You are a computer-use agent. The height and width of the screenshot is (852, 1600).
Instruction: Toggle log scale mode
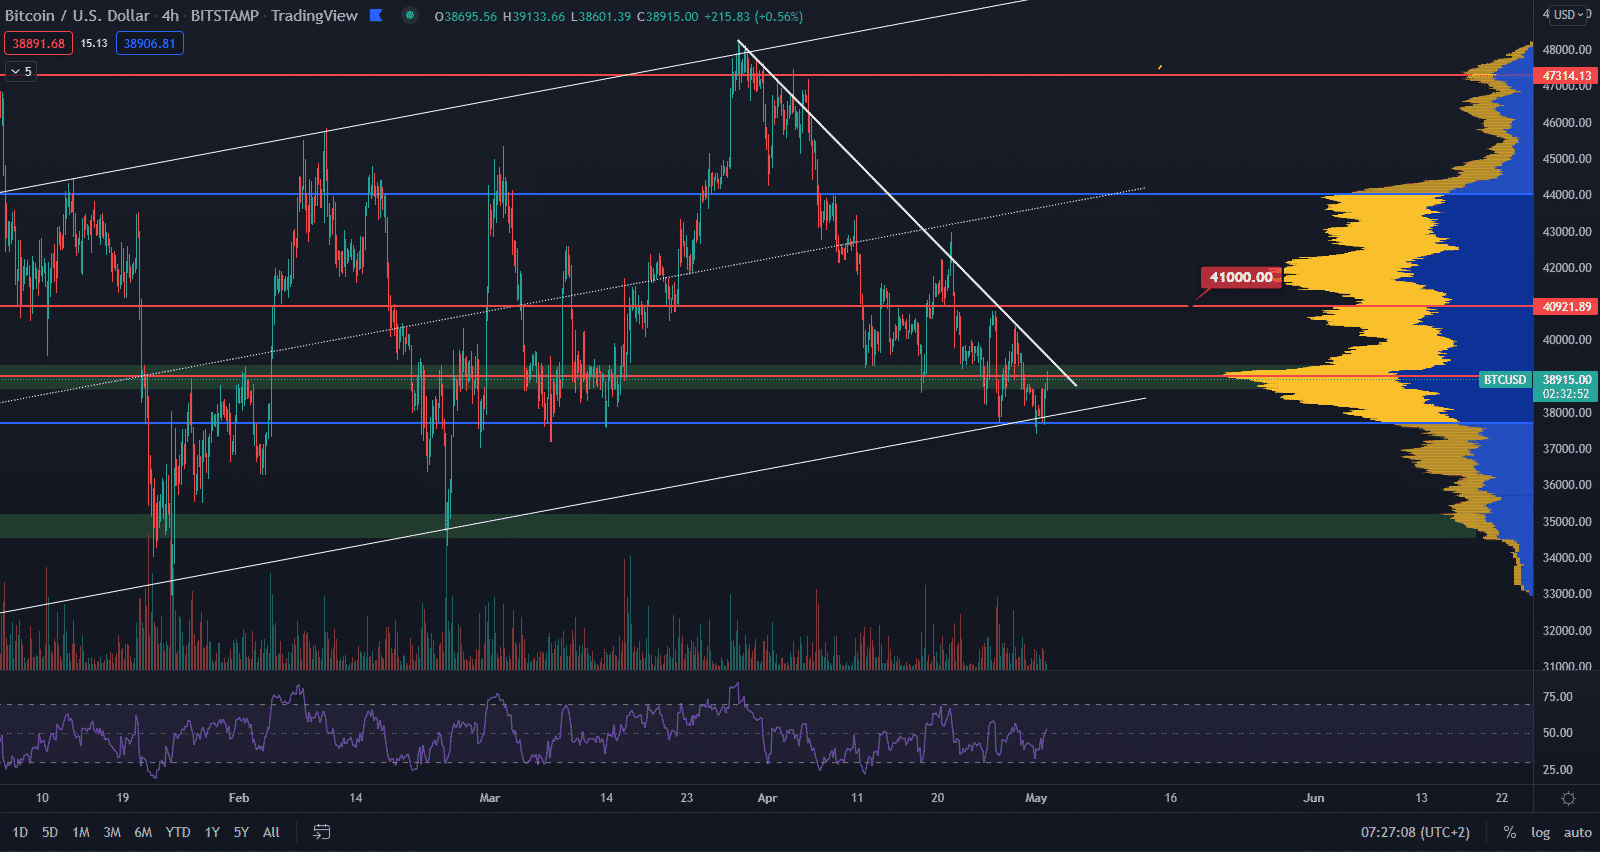[1540, 832]
